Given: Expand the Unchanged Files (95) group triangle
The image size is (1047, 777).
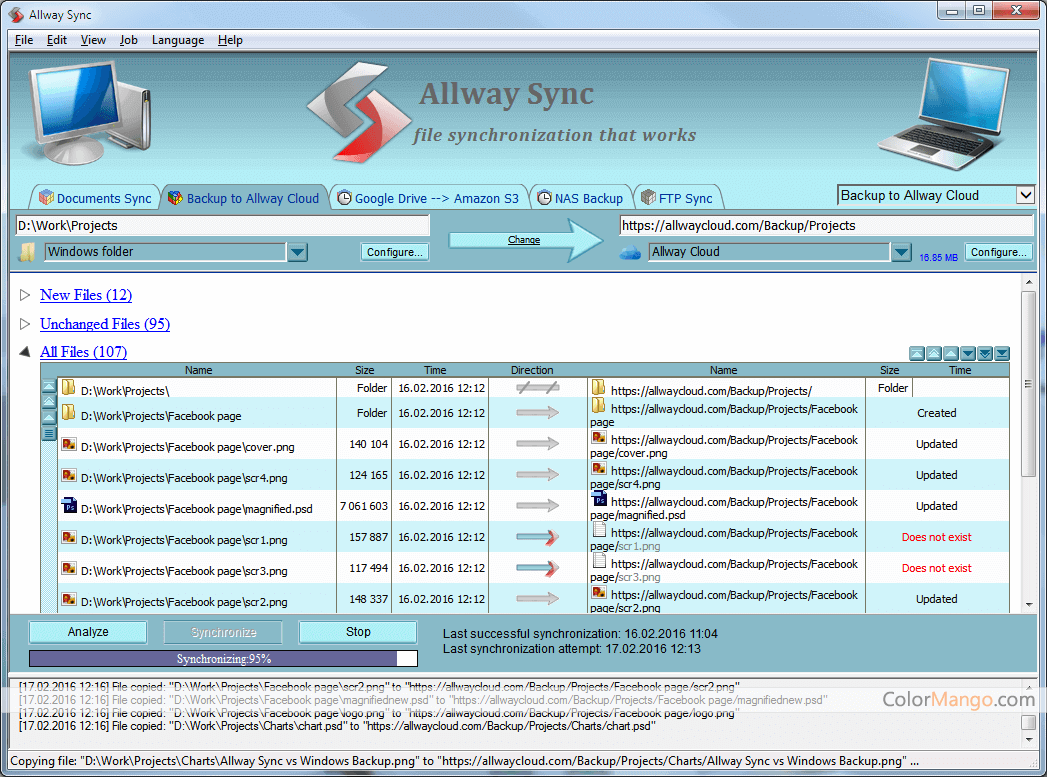Looking at the screenshot, I should coord(25,324).
